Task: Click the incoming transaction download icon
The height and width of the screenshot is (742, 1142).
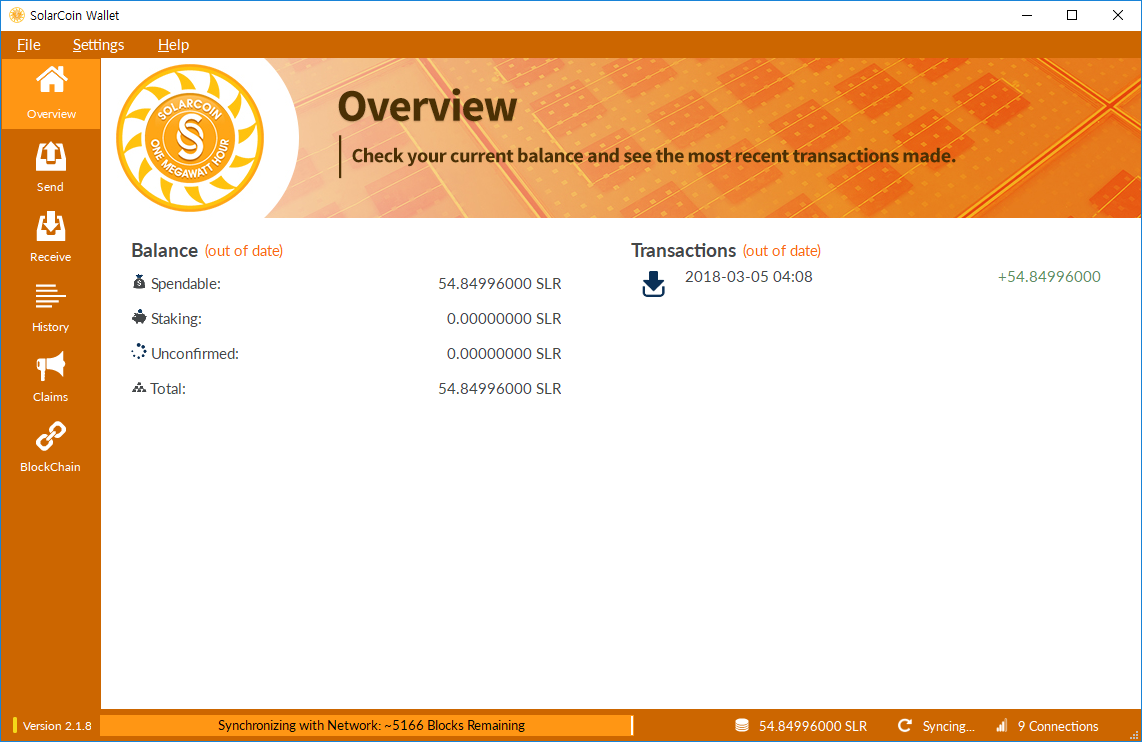Action: pos(653,284)
